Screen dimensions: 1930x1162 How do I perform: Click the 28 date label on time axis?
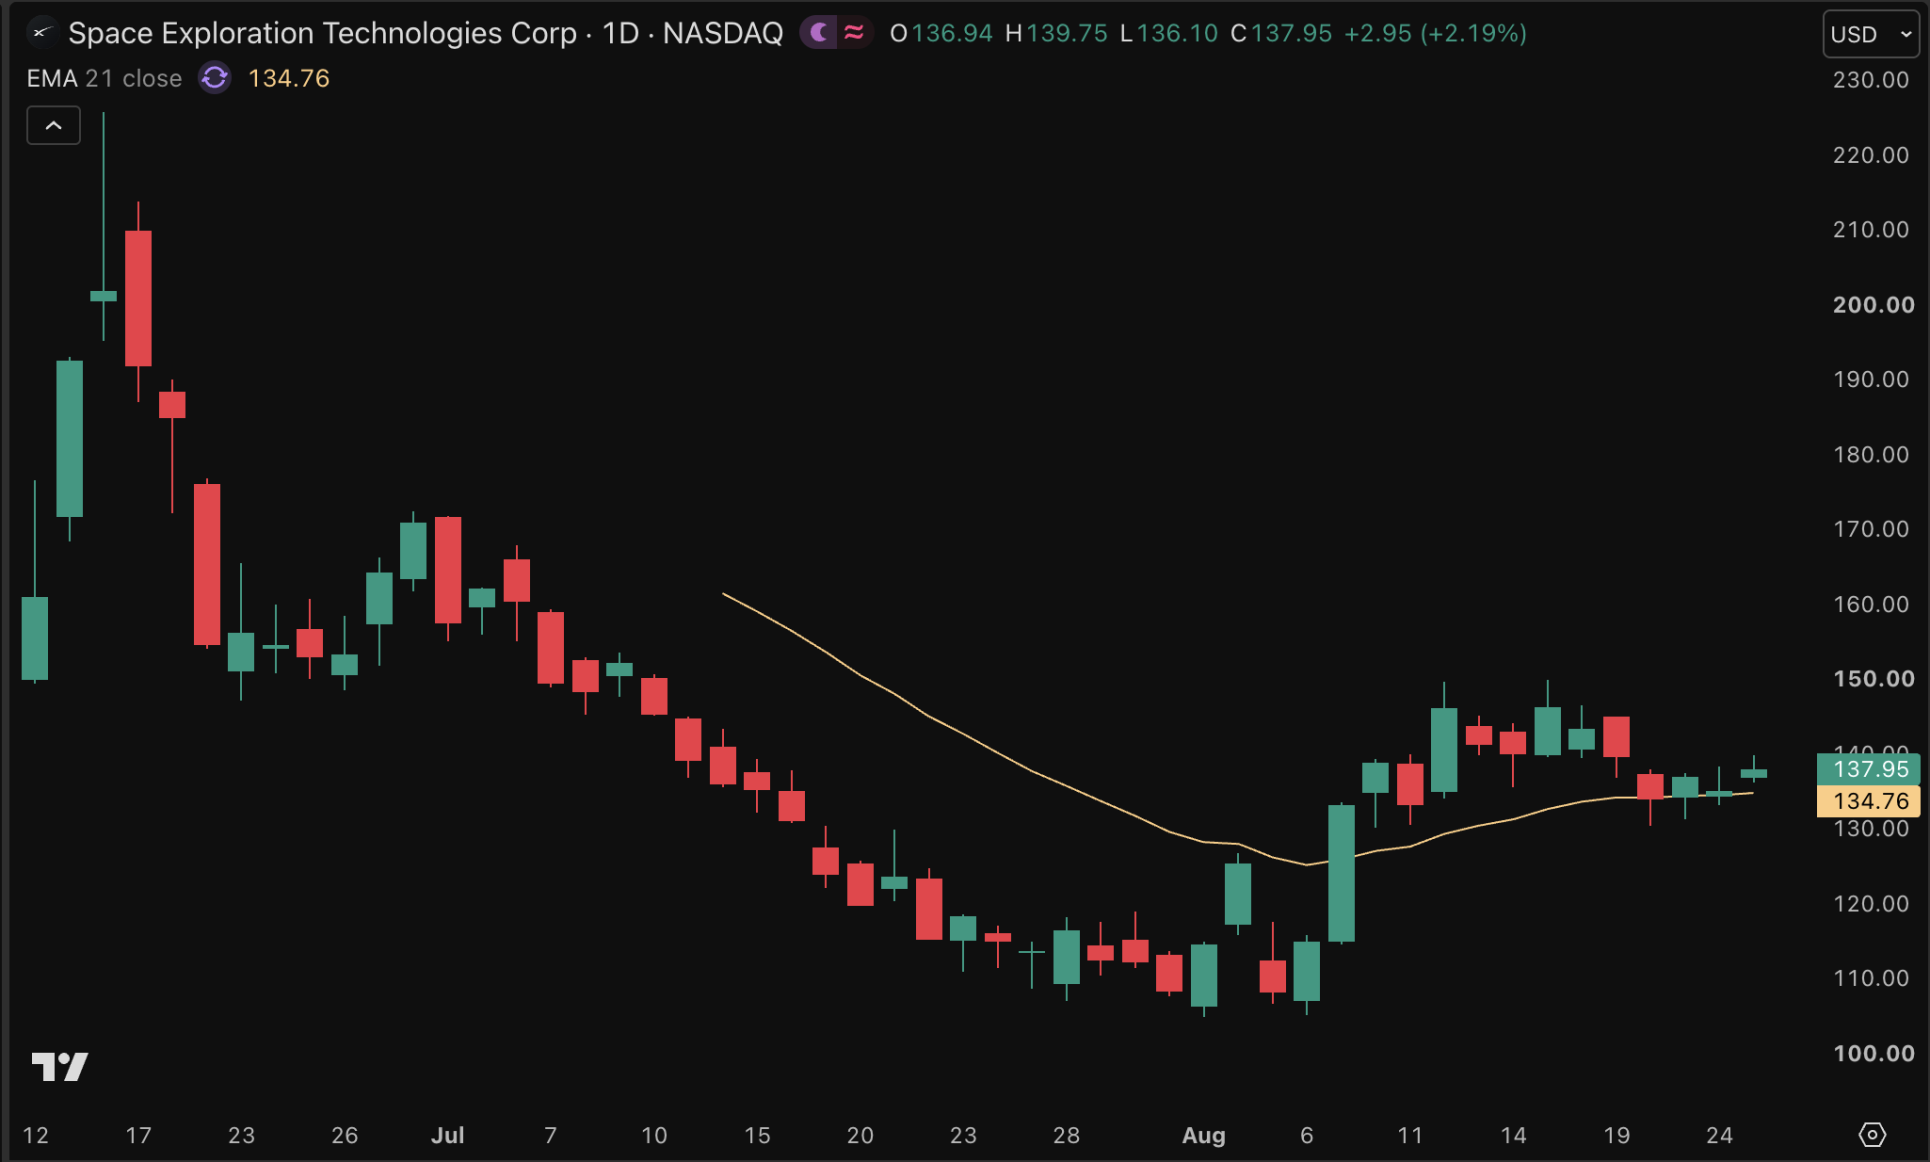click(1066, 1135)
